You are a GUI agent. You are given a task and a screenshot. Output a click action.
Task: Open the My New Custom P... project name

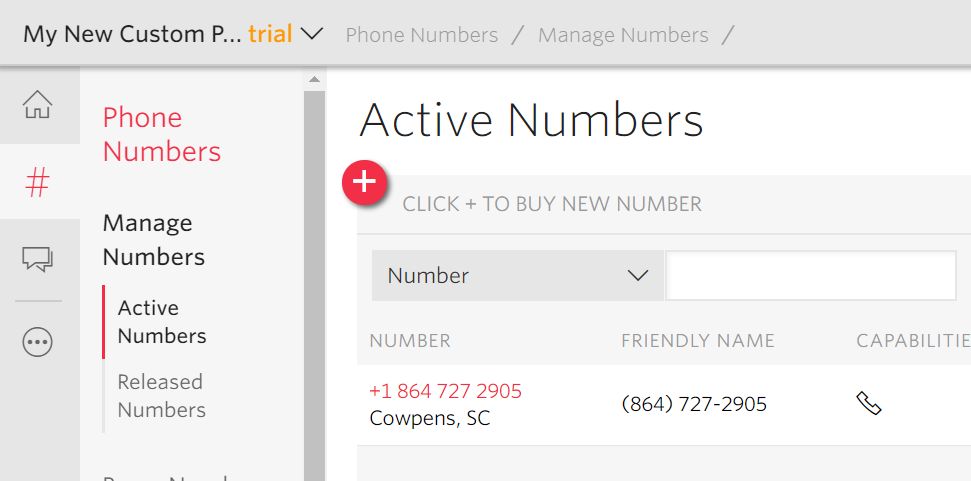tap(133, 34)
